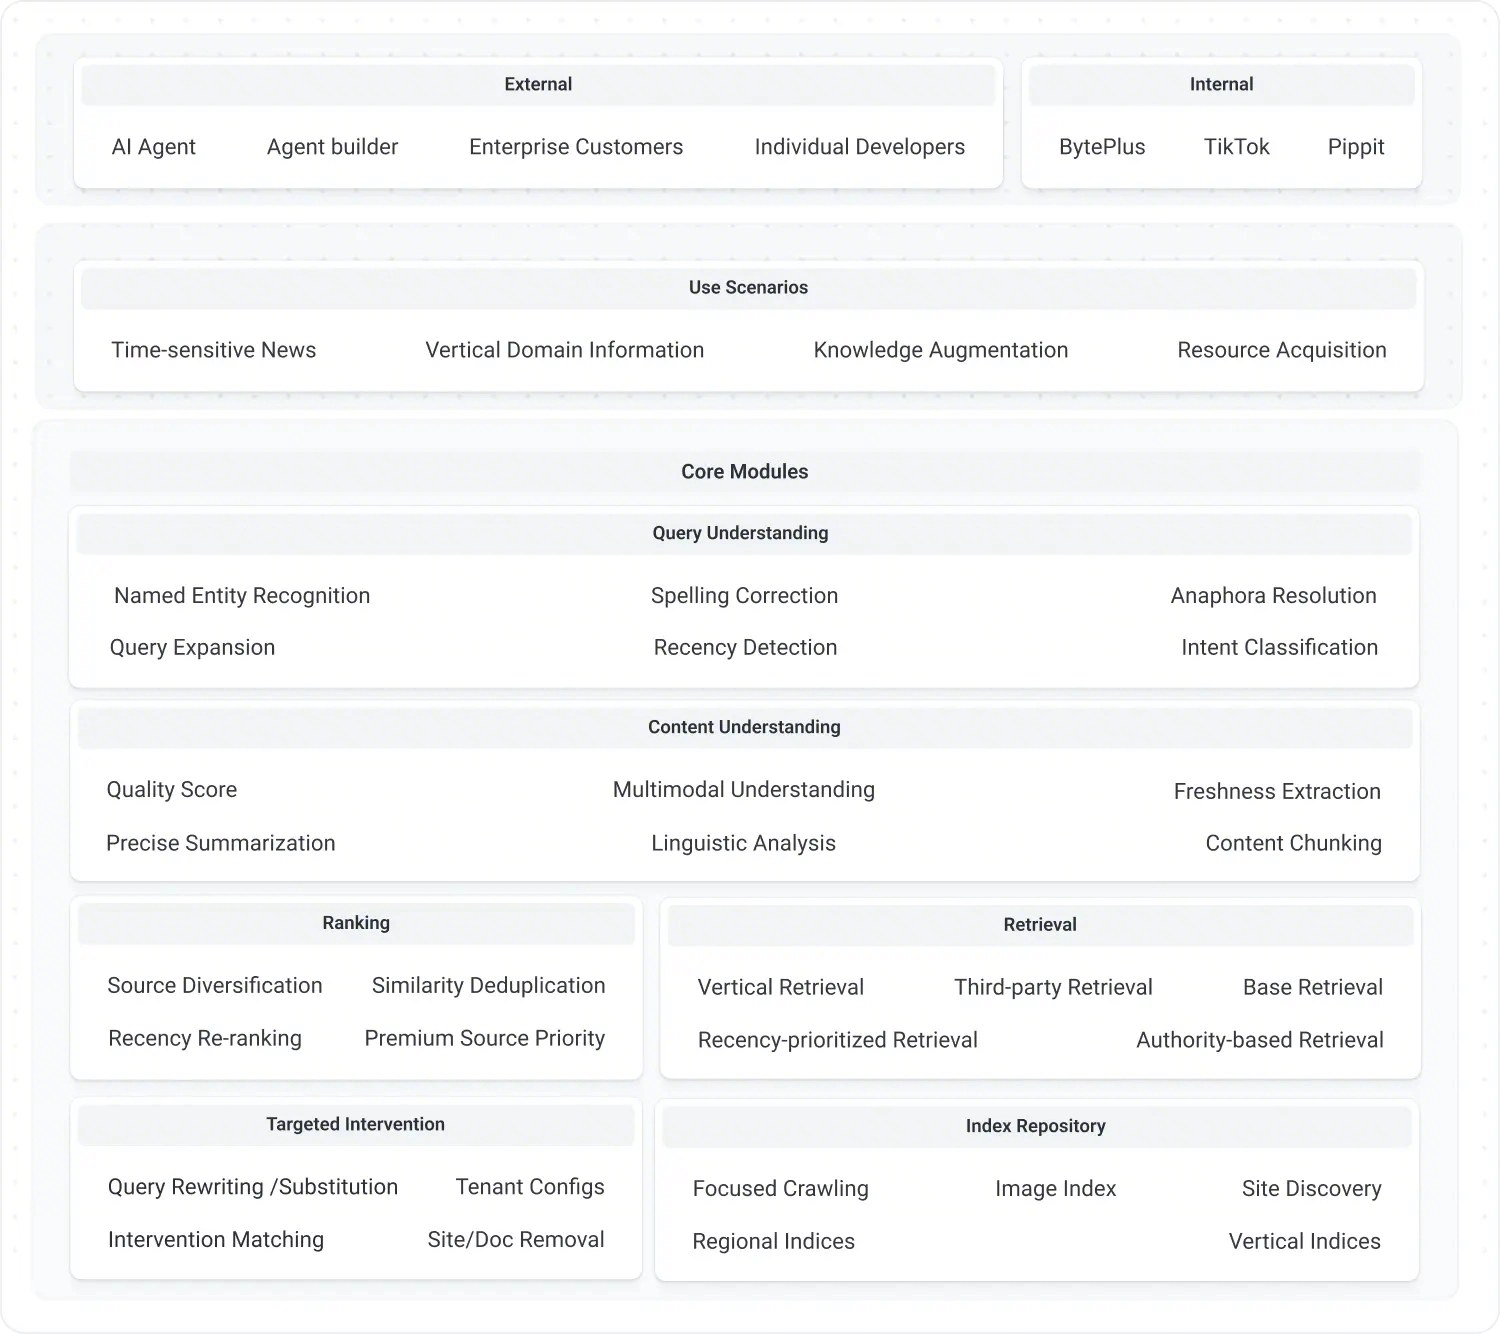Click Similarity Deduplication in Ranking

coord(489,986)
